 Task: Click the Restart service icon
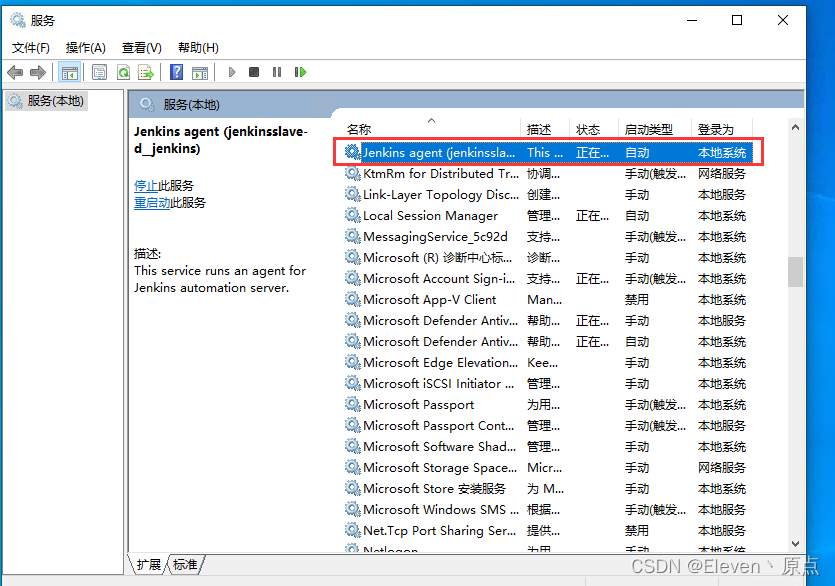pos(300,72)
